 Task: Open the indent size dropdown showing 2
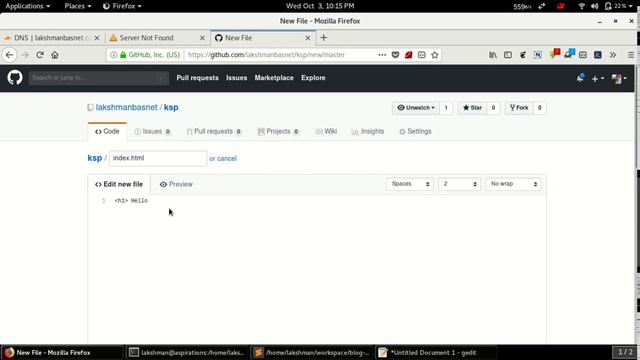[x=460, y=184]
